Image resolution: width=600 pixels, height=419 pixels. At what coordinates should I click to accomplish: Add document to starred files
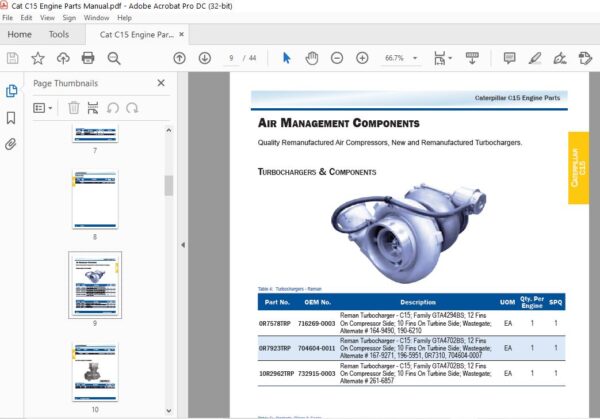[38, 58]
